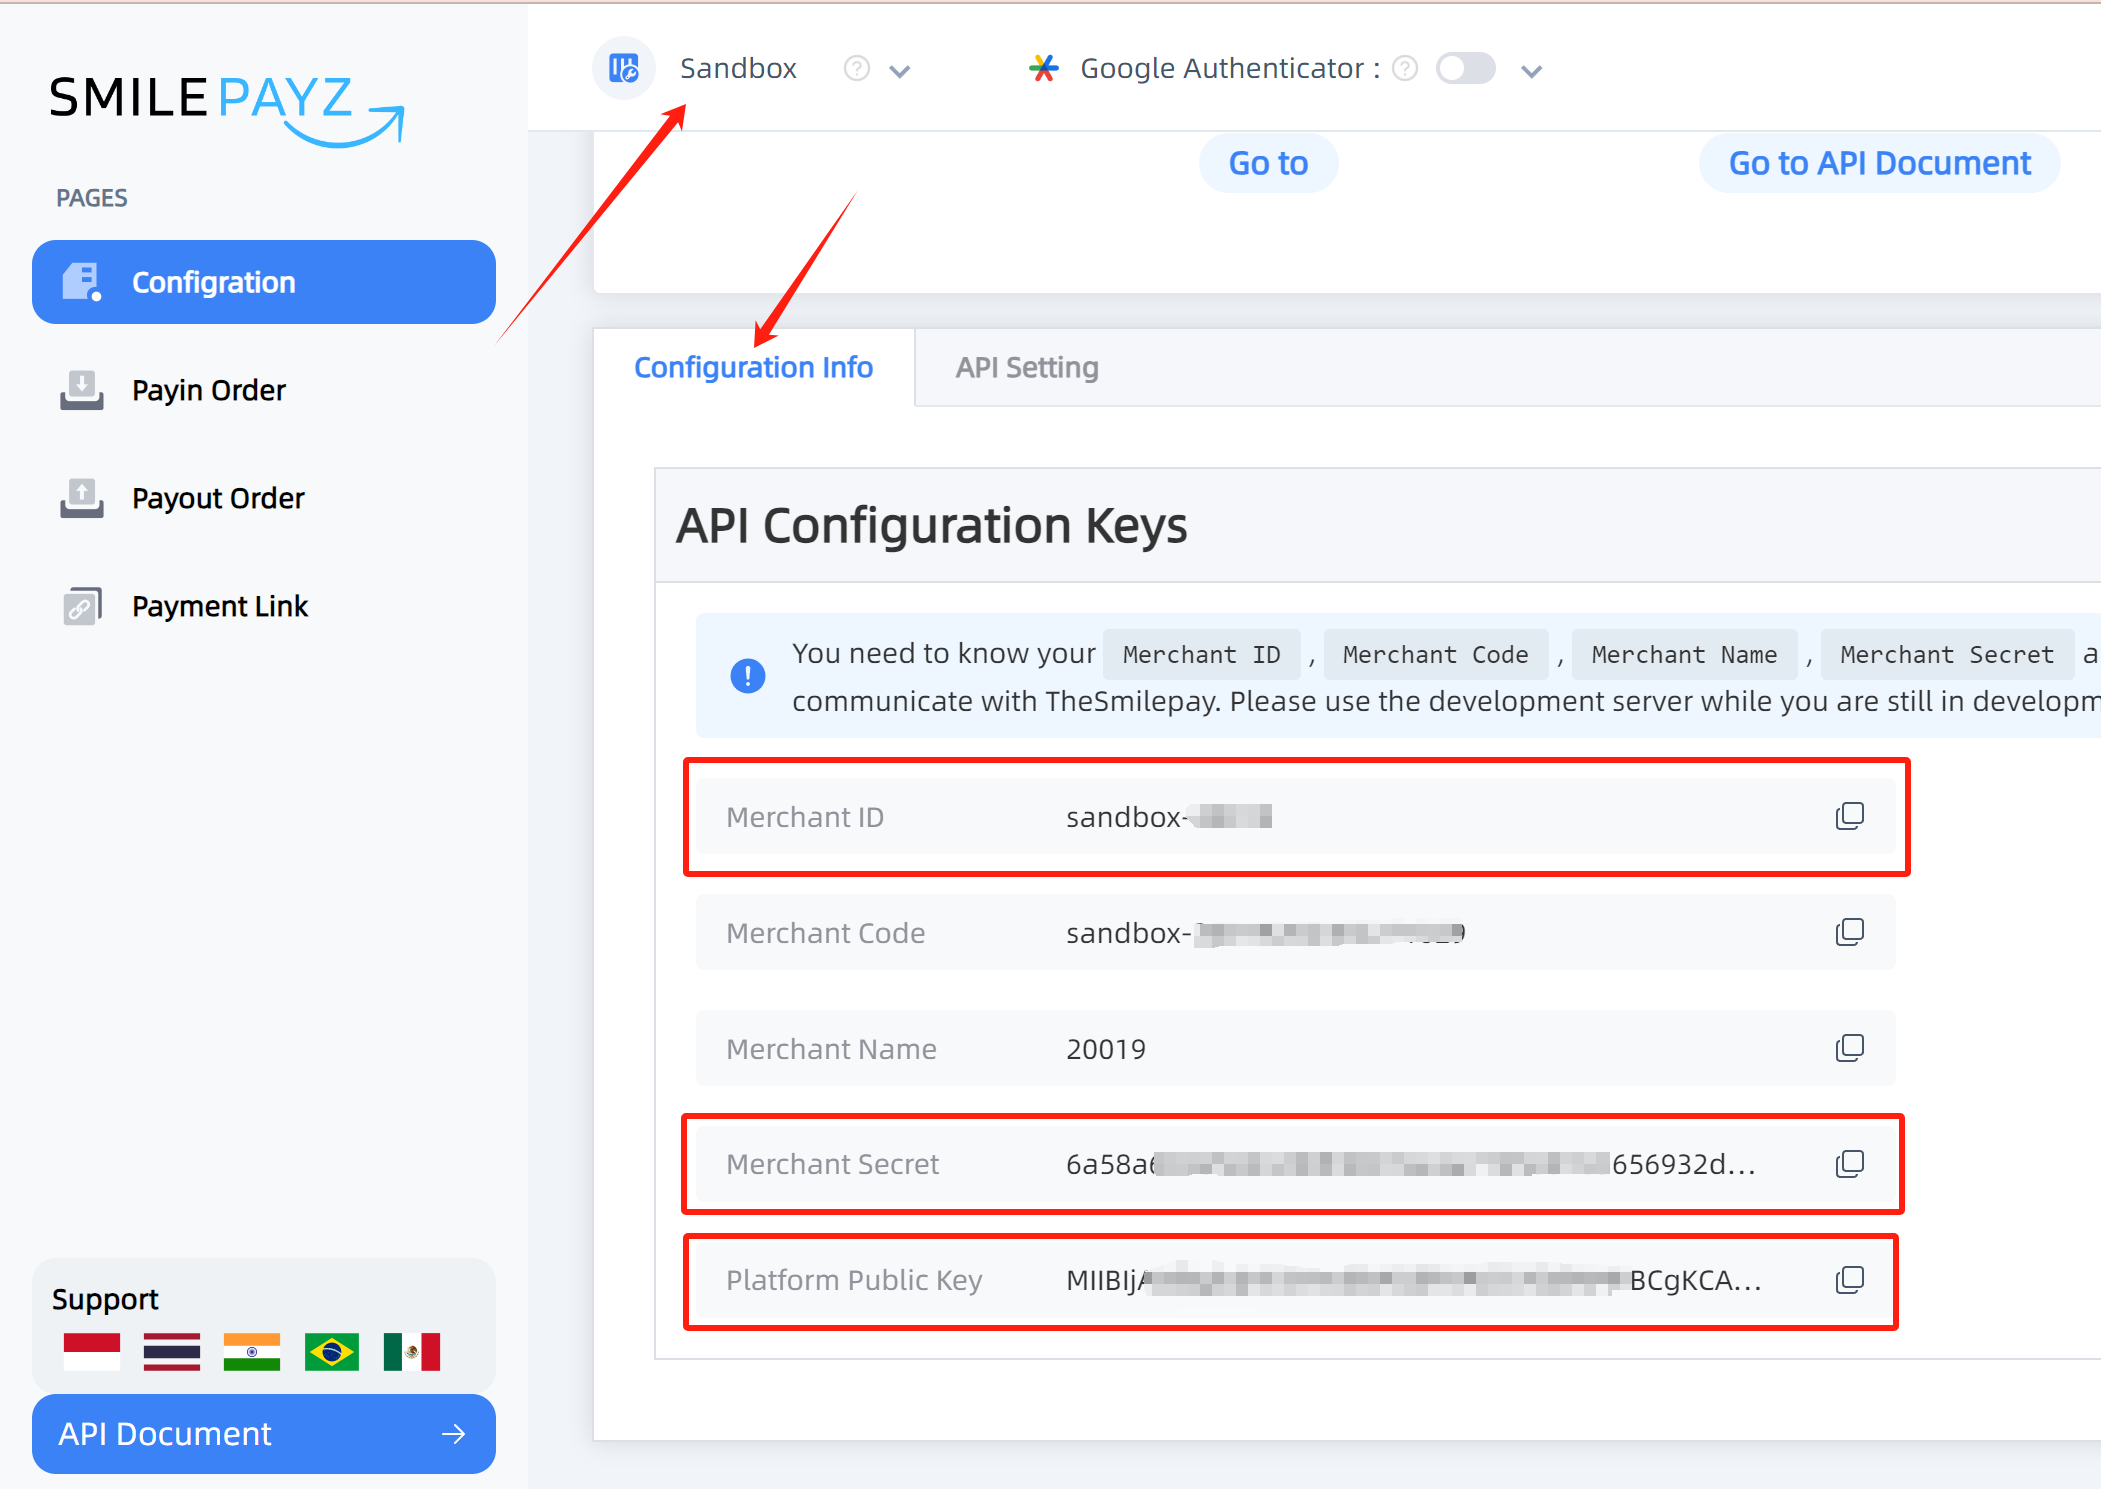2101x1489 pixels.
Task: Click the Payment Link chain icon
Action: click(x=82, y=606)
